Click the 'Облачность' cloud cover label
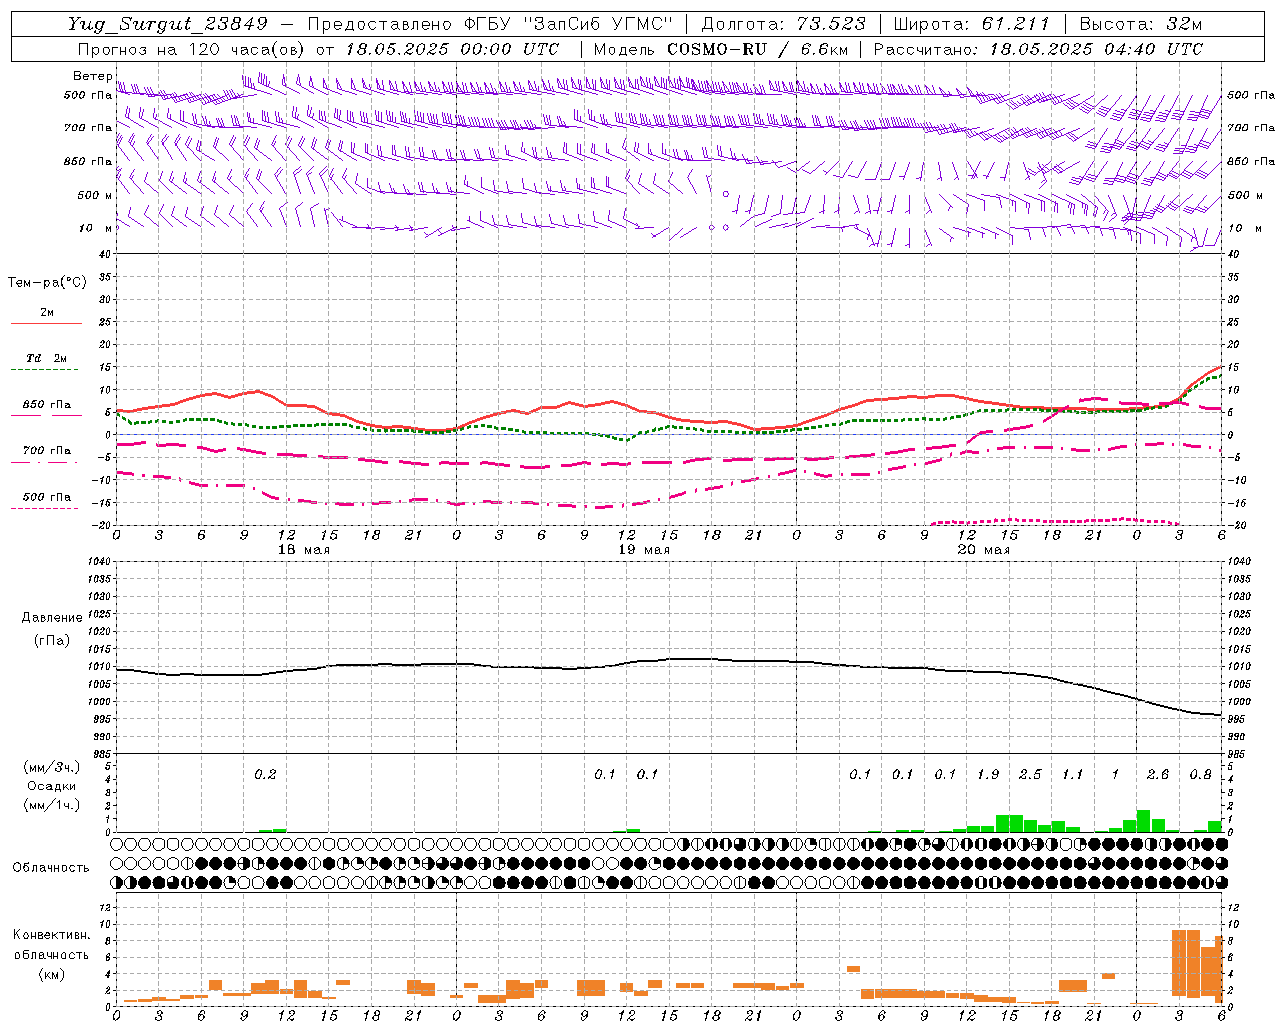The width and height of the screenshot is (1280, 1024). (51, 868)
